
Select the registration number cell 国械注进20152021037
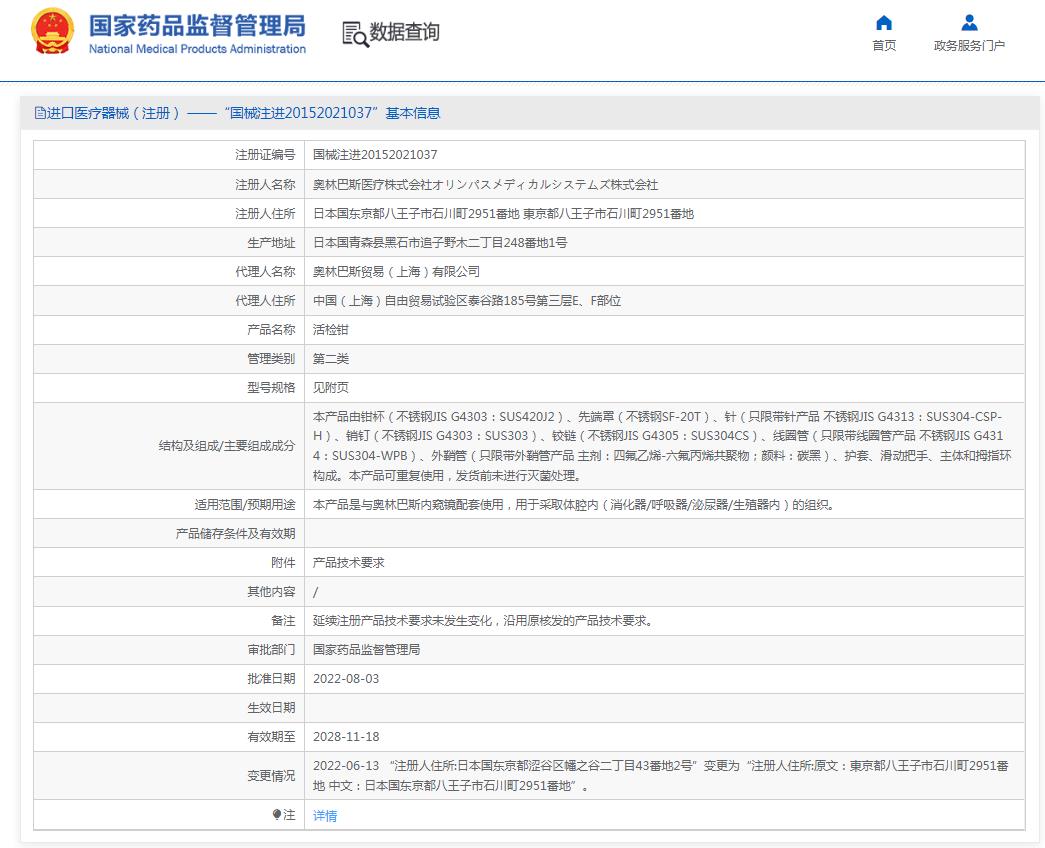tap(378, 154)
